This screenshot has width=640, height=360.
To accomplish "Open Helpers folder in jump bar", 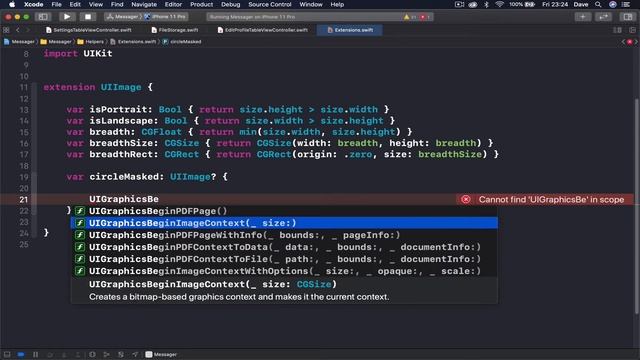I will (x=91, y=42).
